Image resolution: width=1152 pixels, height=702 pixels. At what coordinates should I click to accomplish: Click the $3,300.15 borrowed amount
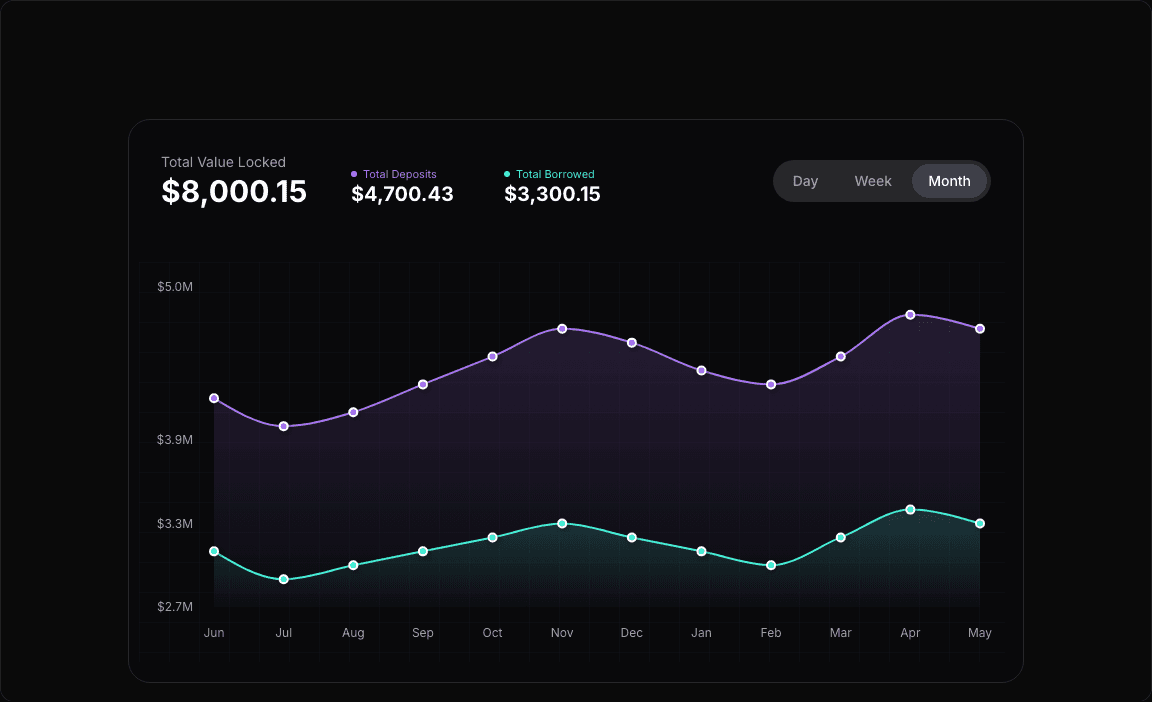click(x=552, y=194)
